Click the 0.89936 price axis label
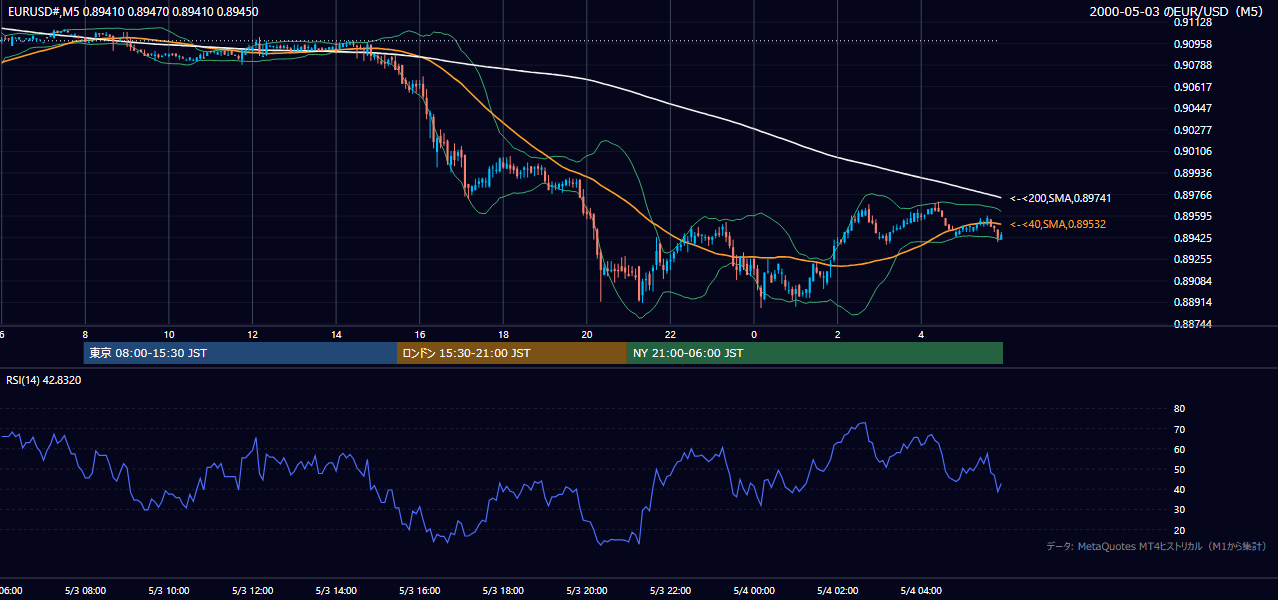This screenshot has height=600, width=1278. pyautogui.click(x=1194, y=173)
